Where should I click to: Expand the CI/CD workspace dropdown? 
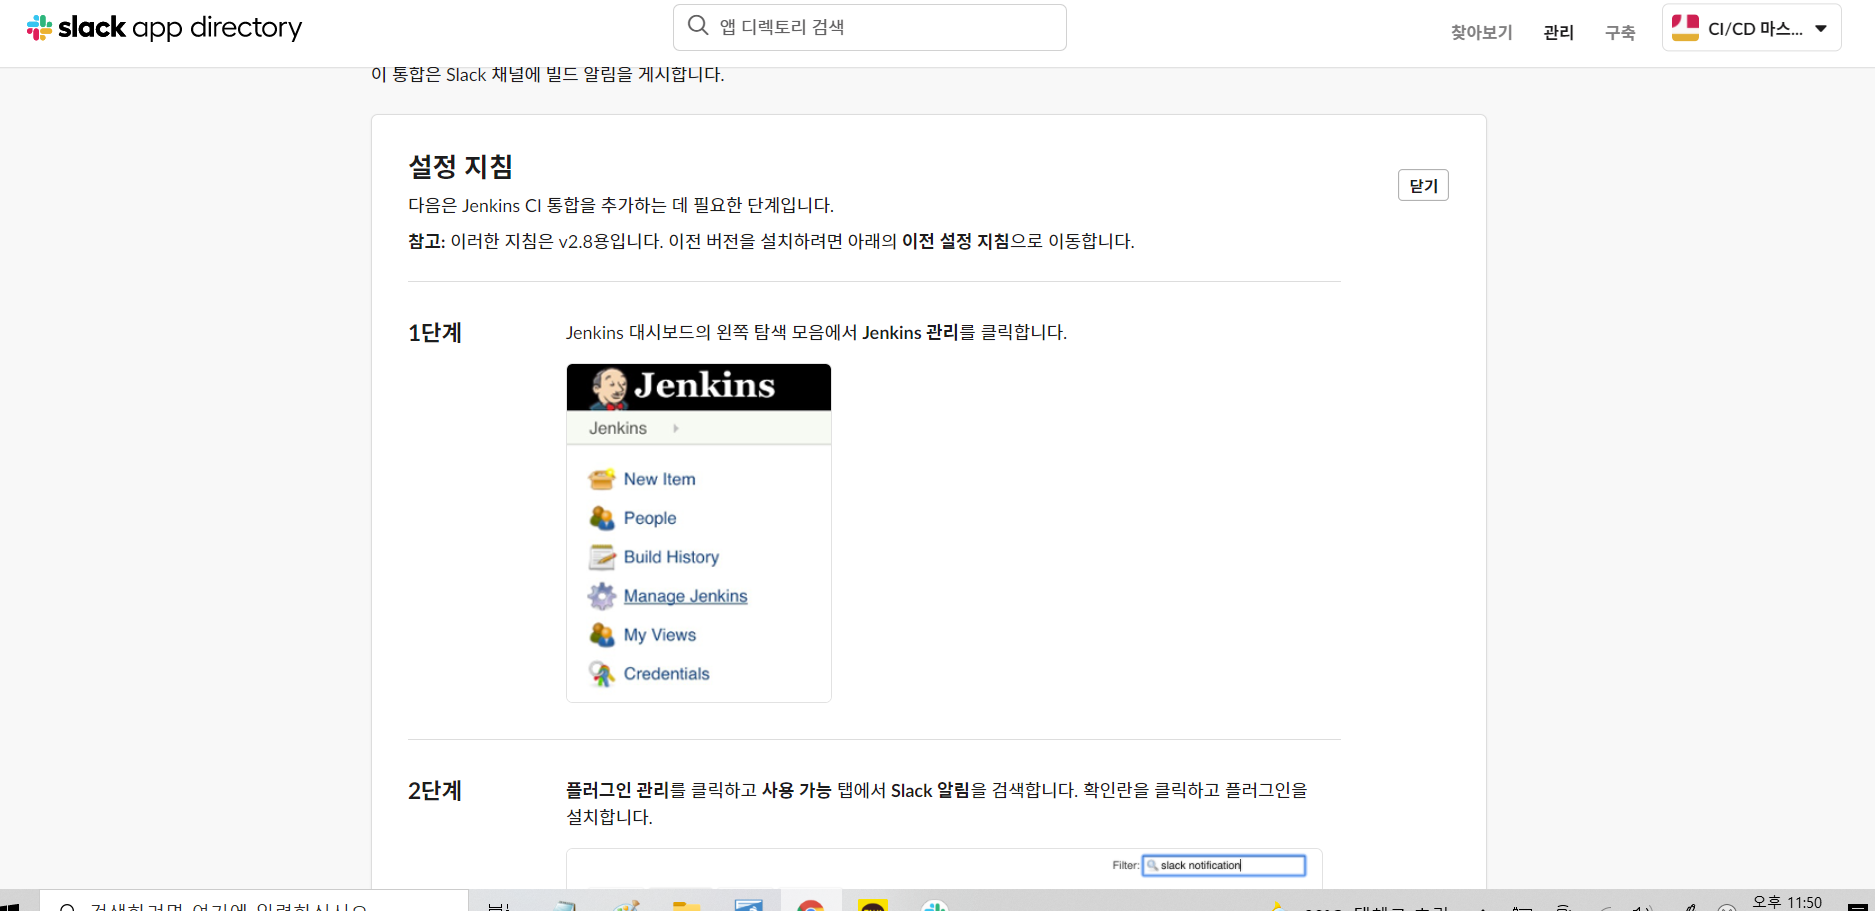[1751, 28]
